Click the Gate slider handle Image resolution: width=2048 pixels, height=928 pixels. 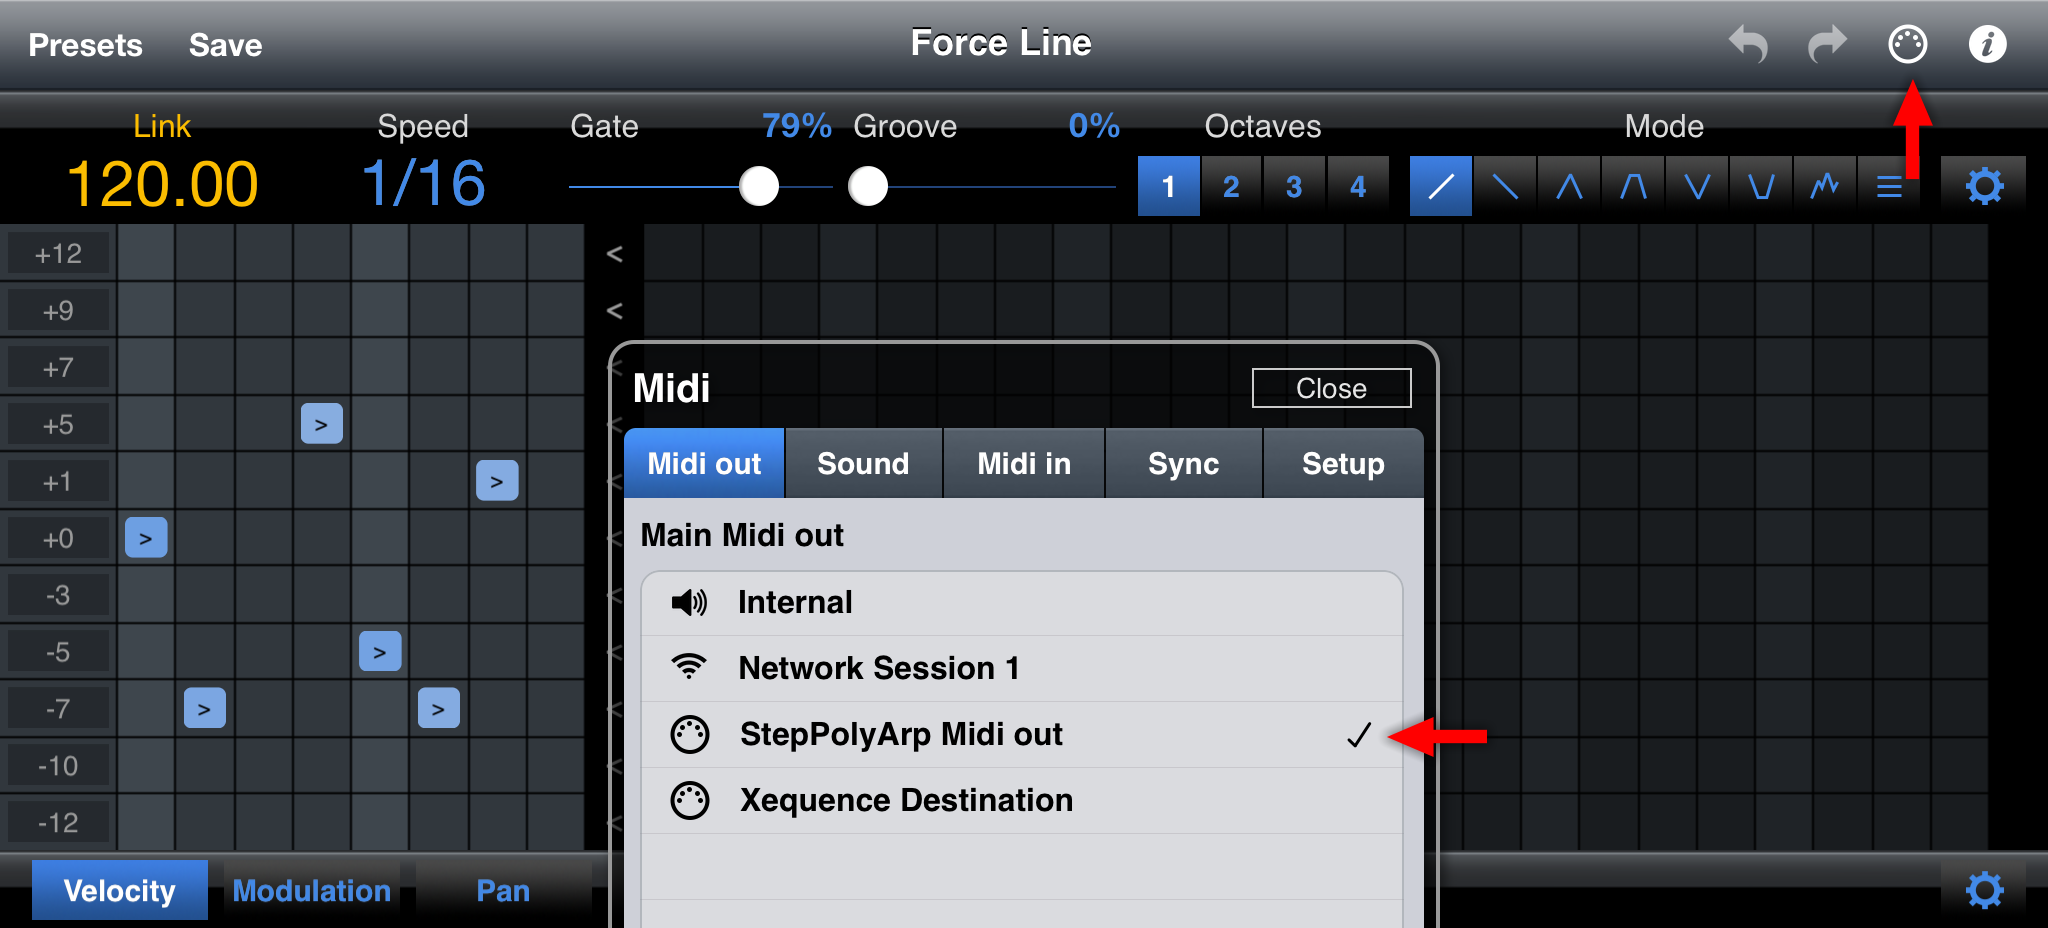tap(759, 186)
